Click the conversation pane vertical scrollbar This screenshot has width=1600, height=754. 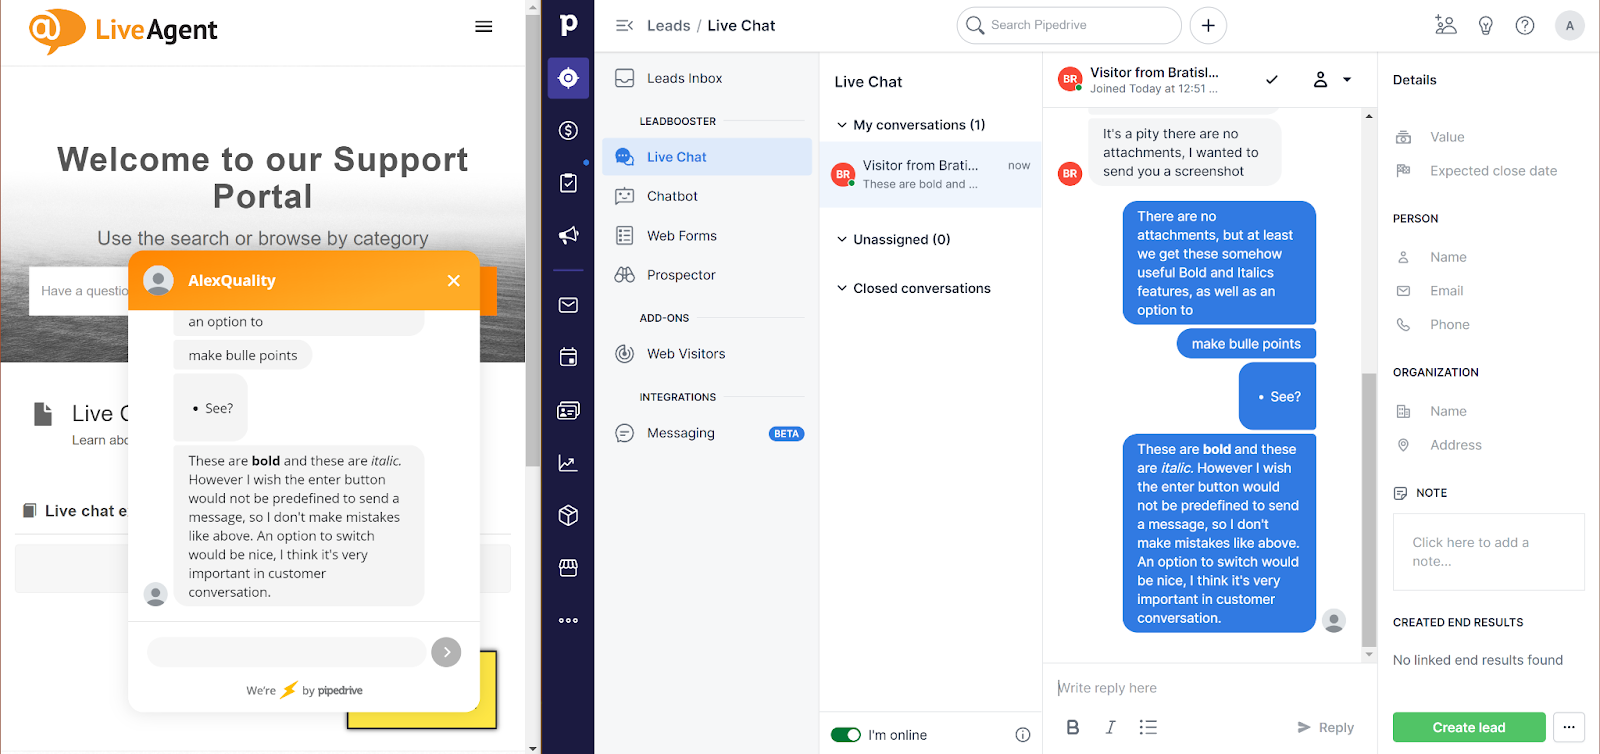[1369, 510]
